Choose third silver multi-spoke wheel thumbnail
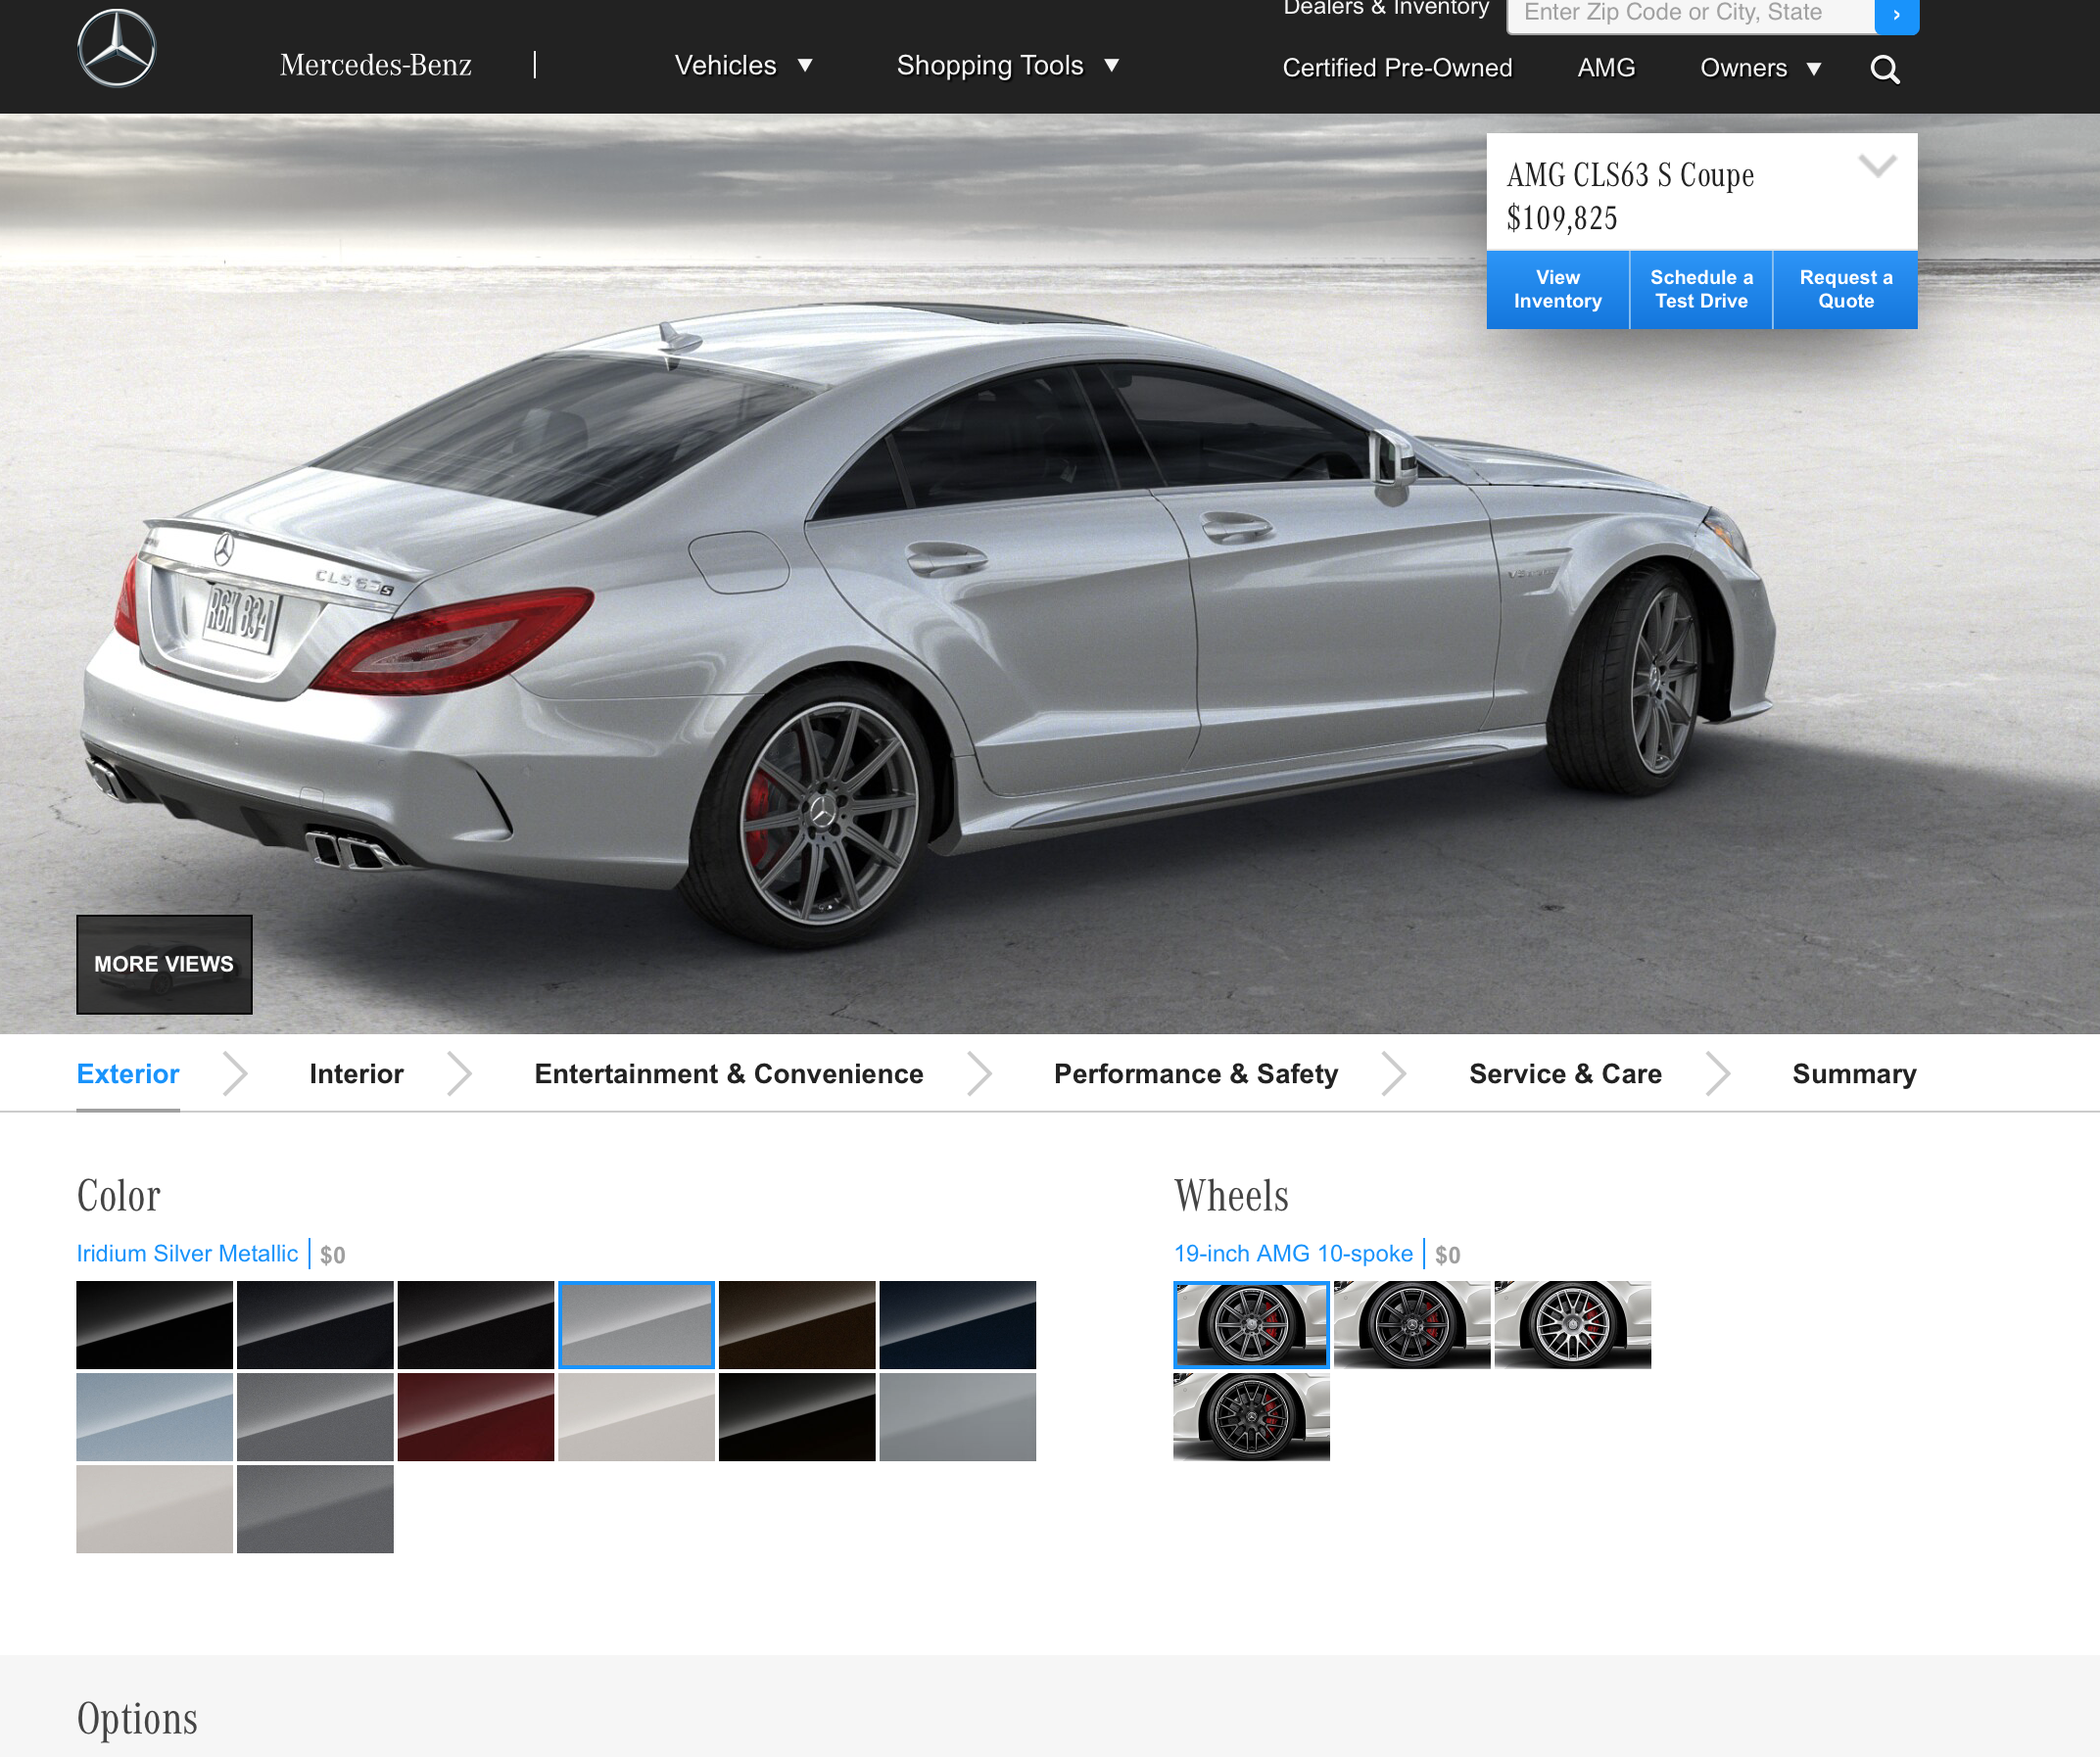2100x1757 pixels. pos(1573,1325)
